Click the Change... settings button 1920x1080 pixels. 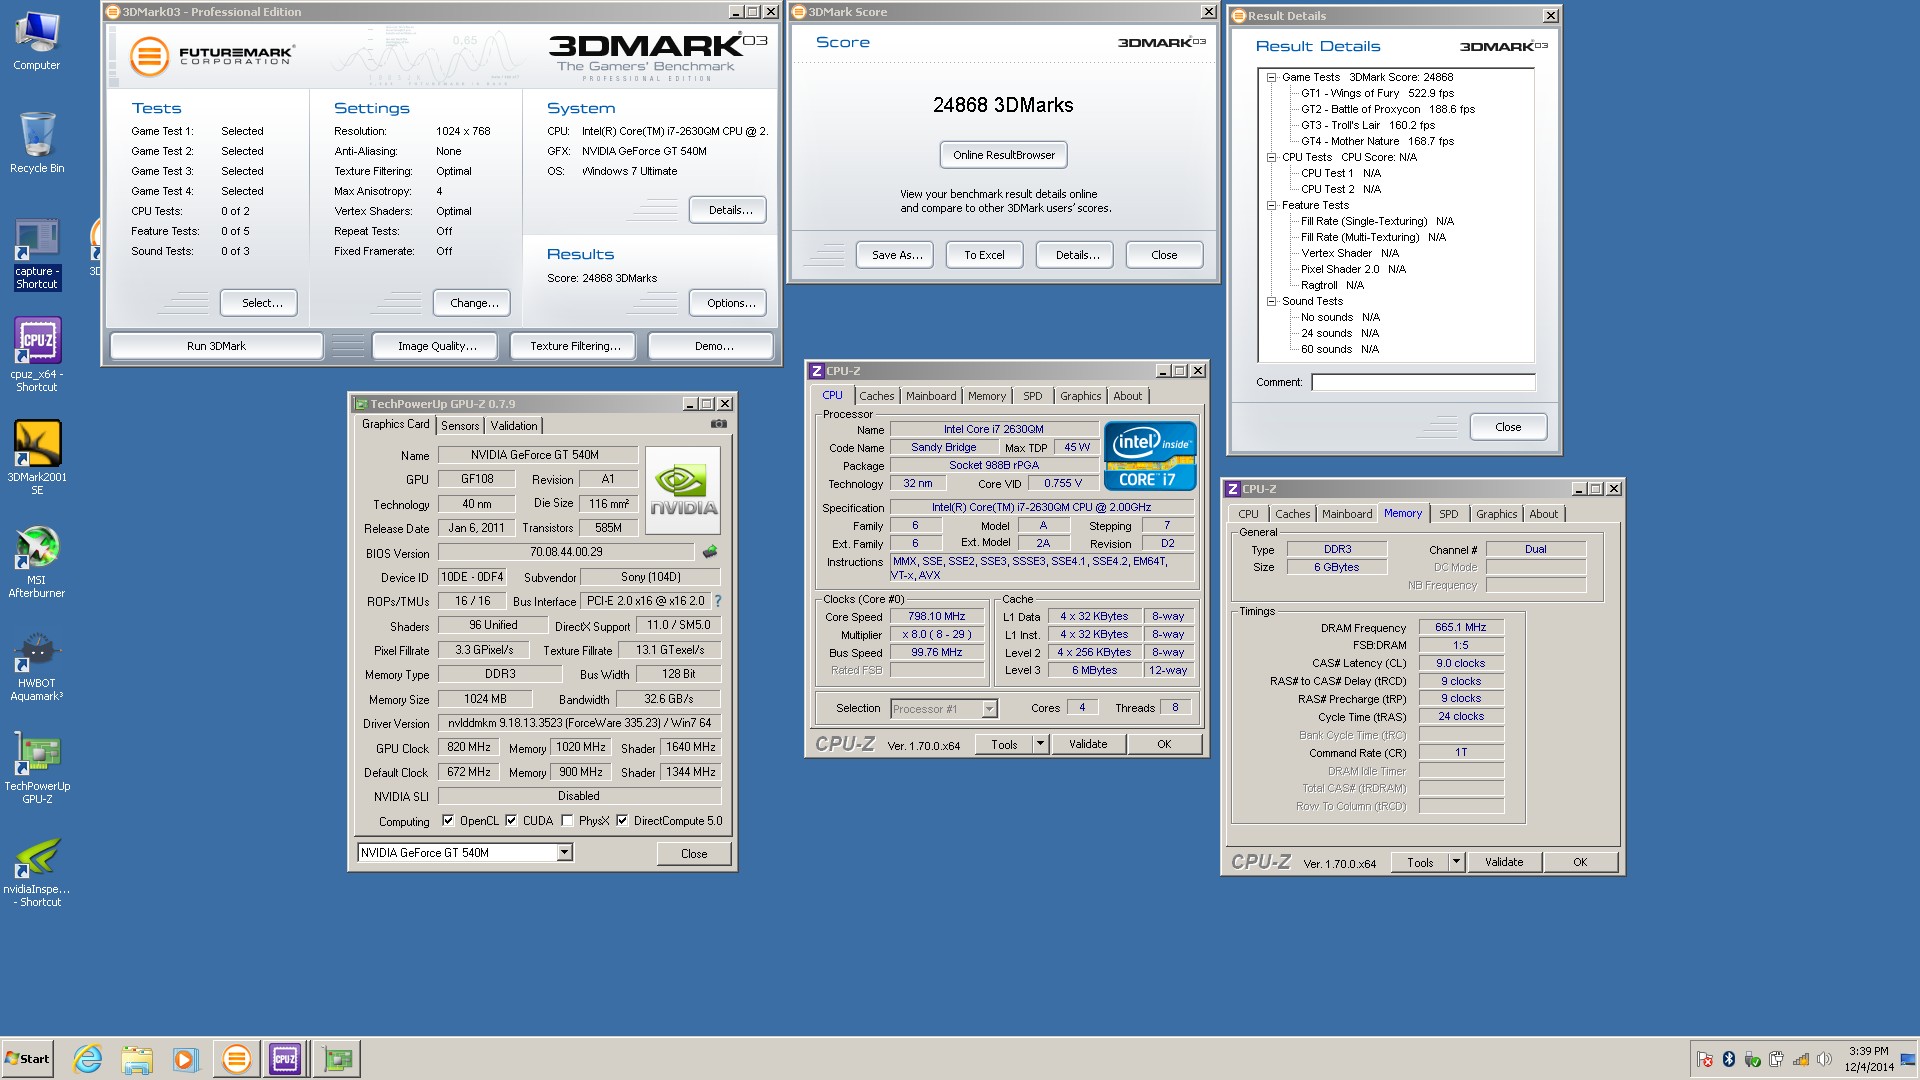[474, 303]
